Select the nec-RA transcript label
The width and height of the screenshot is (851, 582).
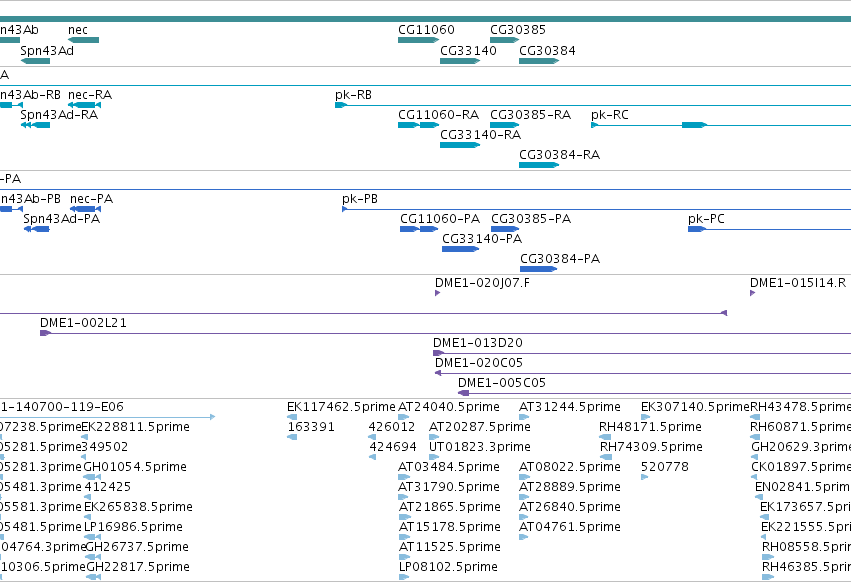click(x=90, y=95)
